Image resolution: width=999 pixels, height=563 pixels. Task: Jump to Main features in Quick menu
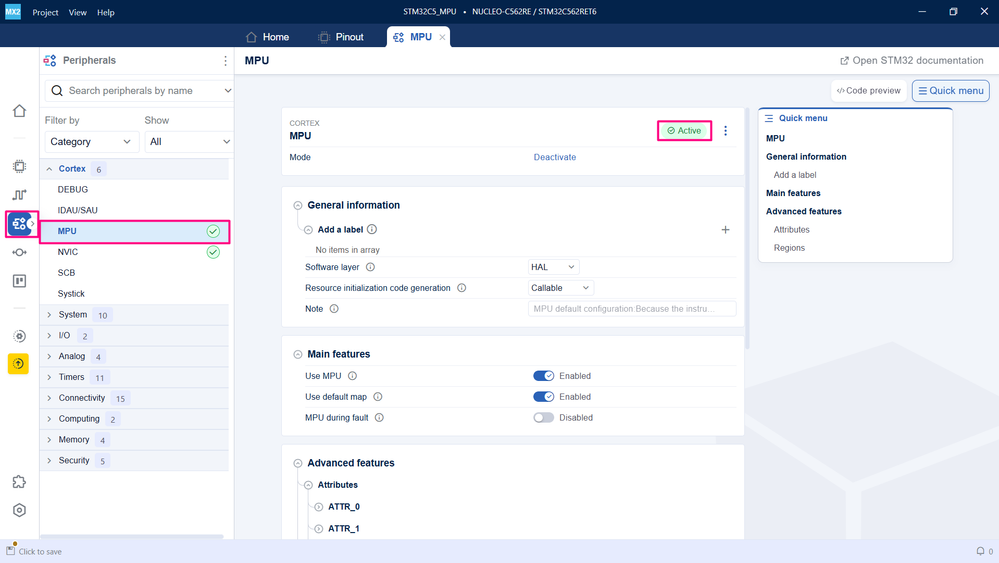[793, 193]
